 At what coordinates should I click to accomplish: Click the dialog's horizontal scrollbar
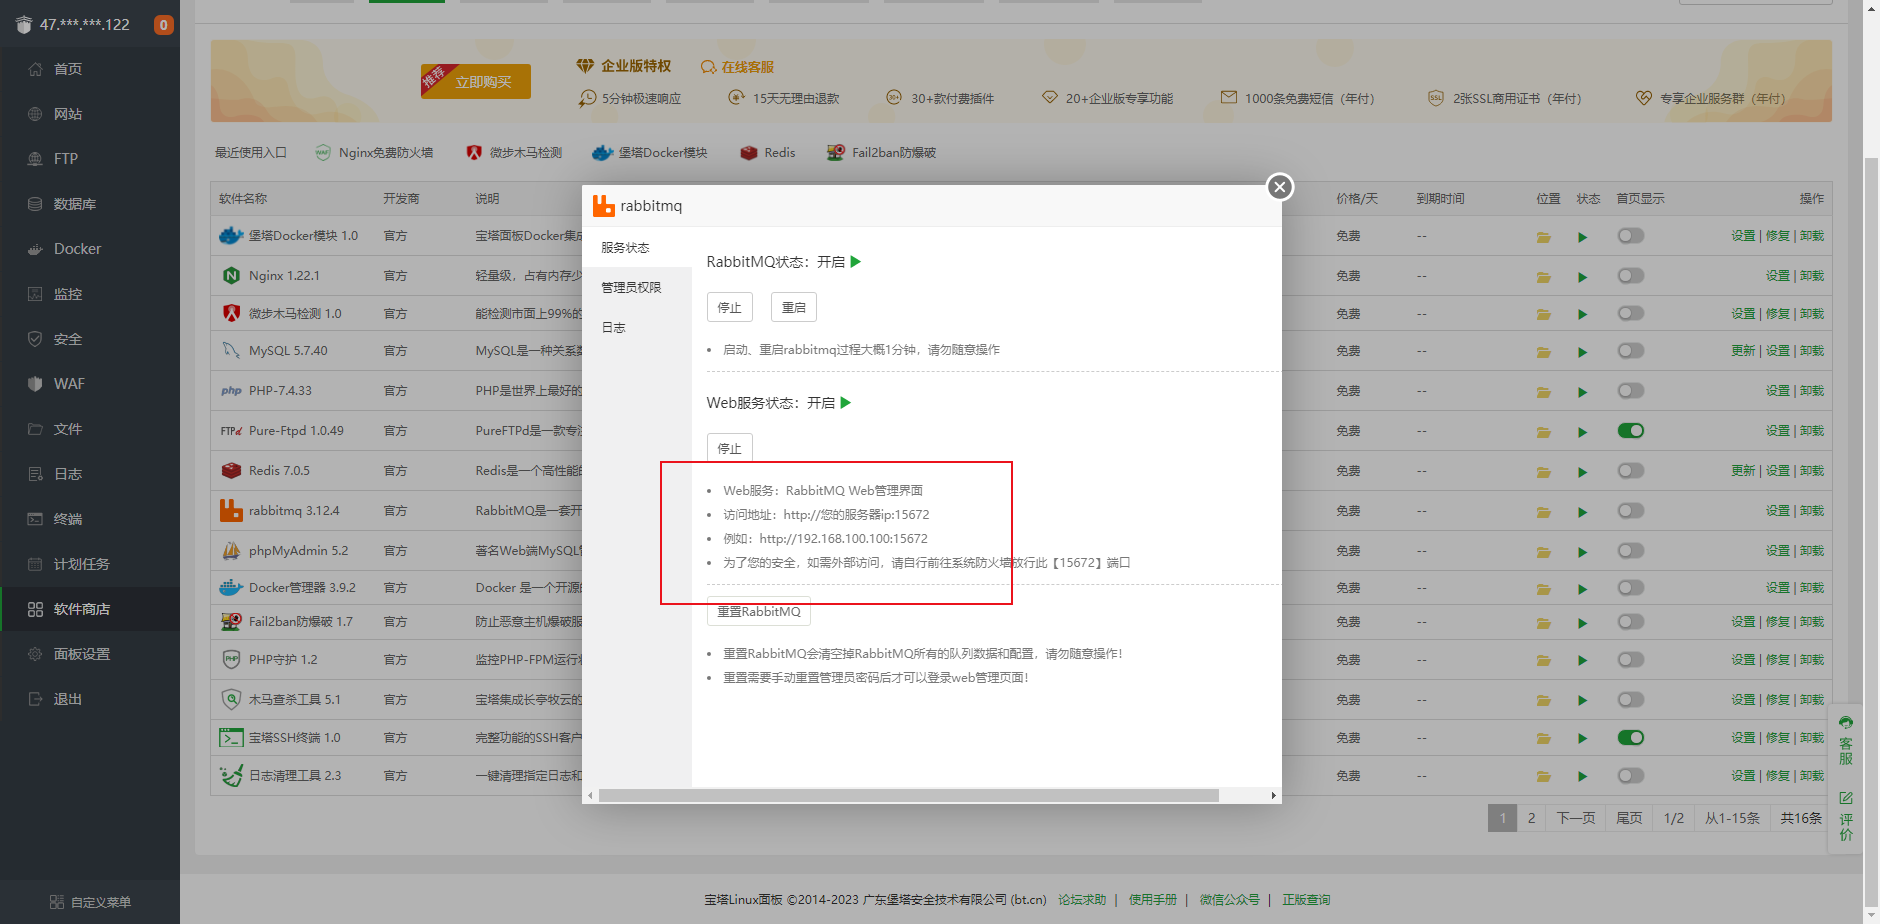908,796
